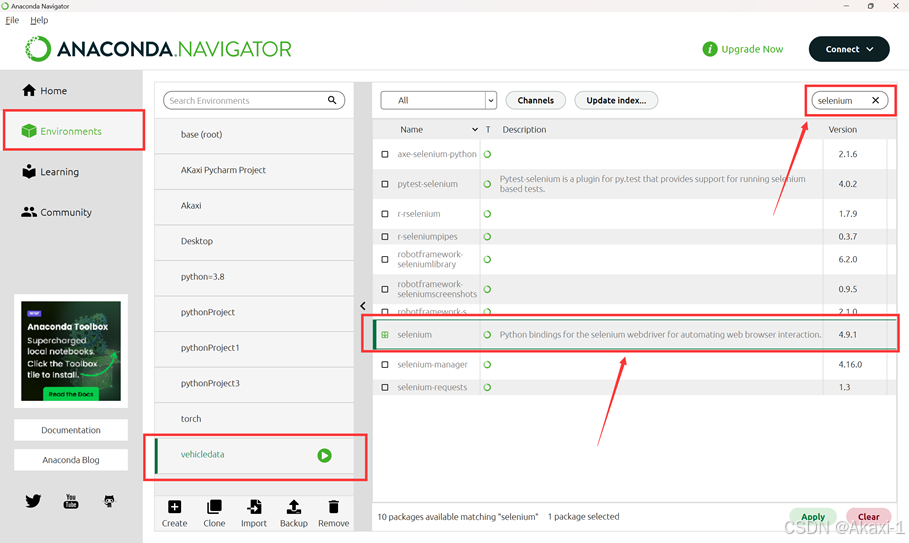
Task: Tick the r-seleniumpipes package checkbox
Action: pyautogui.click(x=385, y=236)
